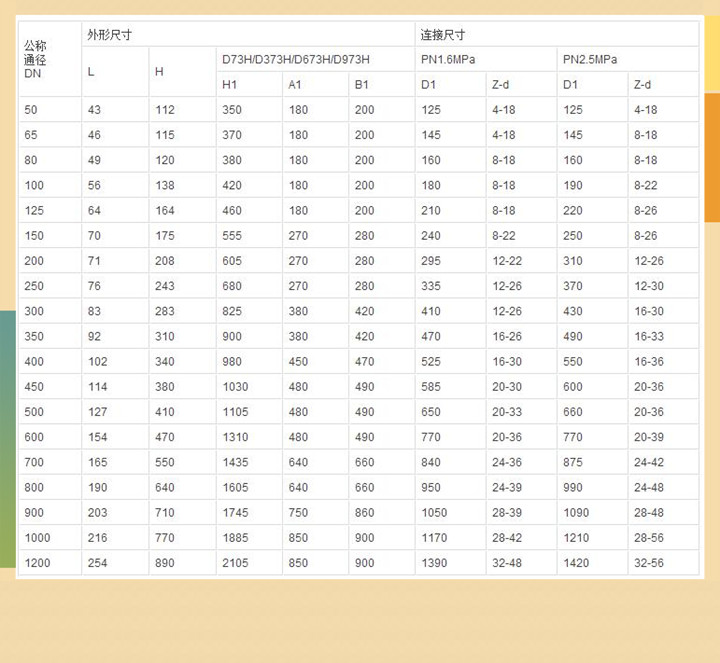Click the DN 200 row label
Screen dimensions: 720x663
(34, 261)
